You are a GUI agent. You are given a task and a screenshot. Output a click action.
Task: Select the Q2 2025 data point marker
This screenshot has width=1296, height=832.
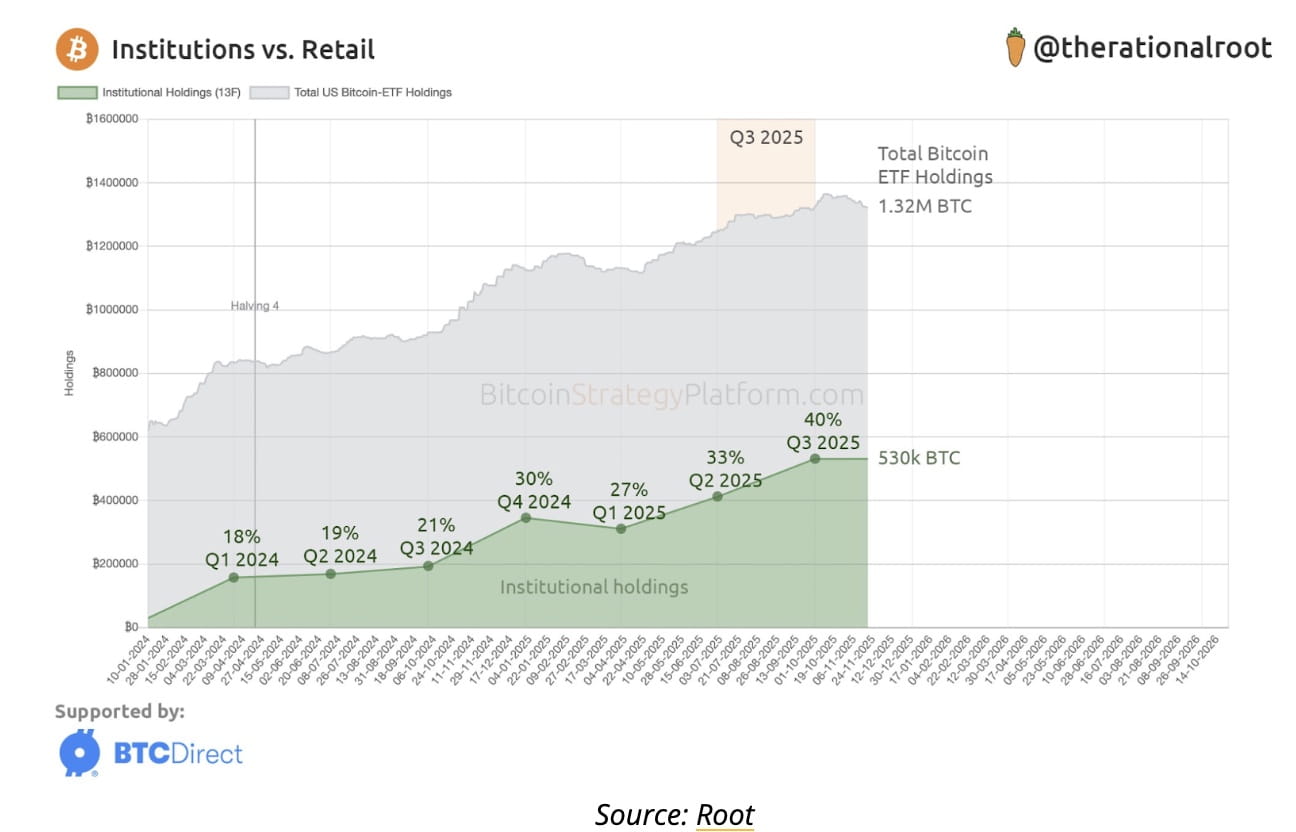[717, 496]
